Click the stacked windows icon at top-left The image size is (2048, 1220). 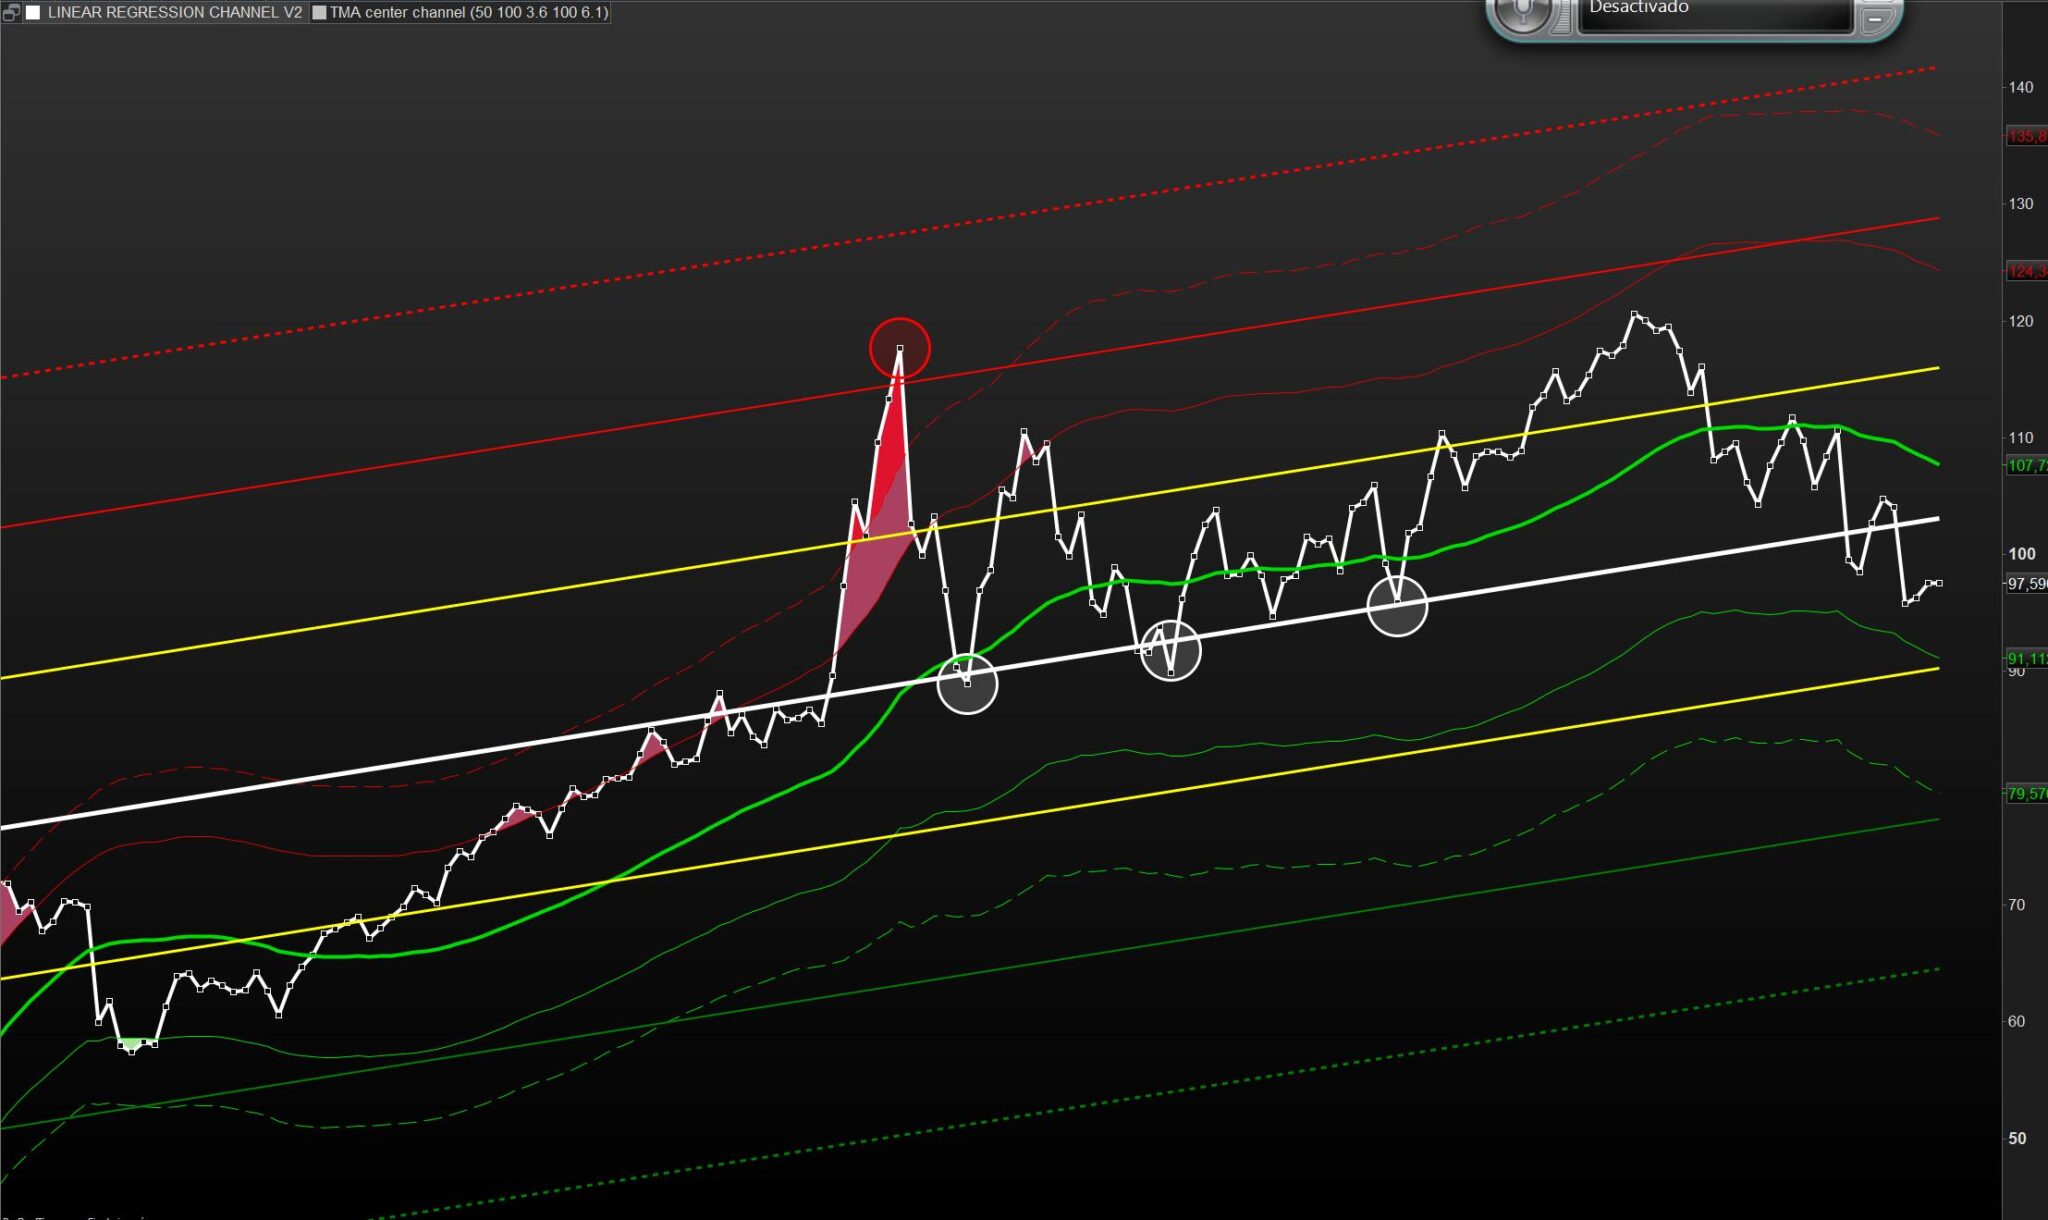[x=11, y=13]
